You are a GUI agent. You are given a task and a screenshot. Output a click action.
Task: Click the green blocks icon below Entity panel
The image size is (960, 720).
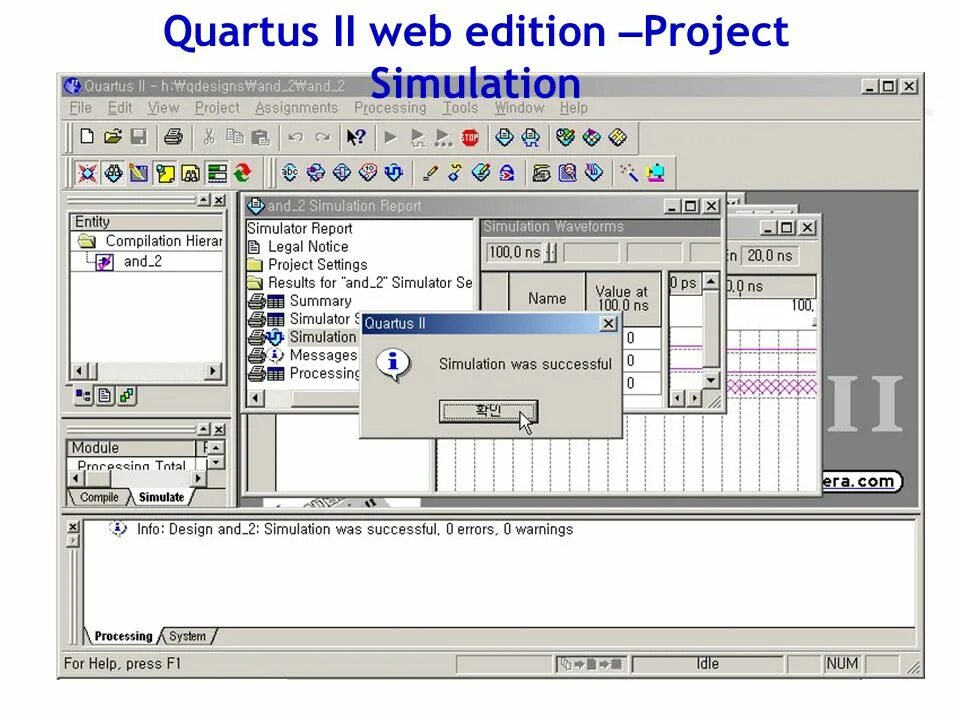point(127,396)
